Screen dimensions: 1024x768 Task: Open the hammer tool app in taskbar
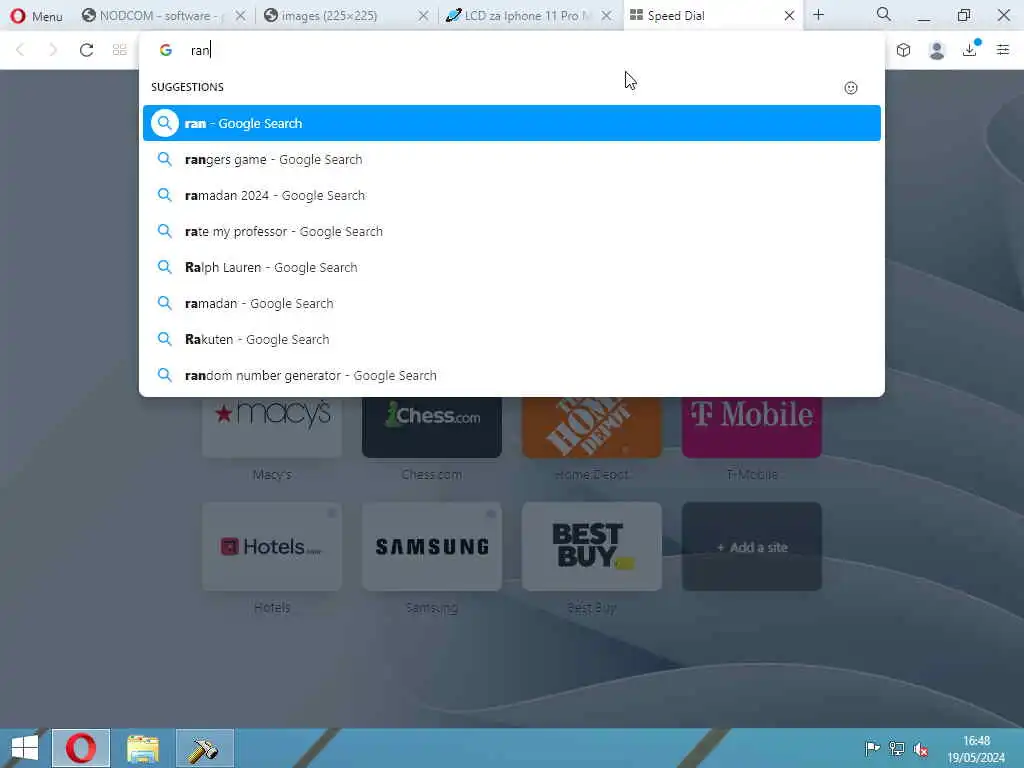204,748
